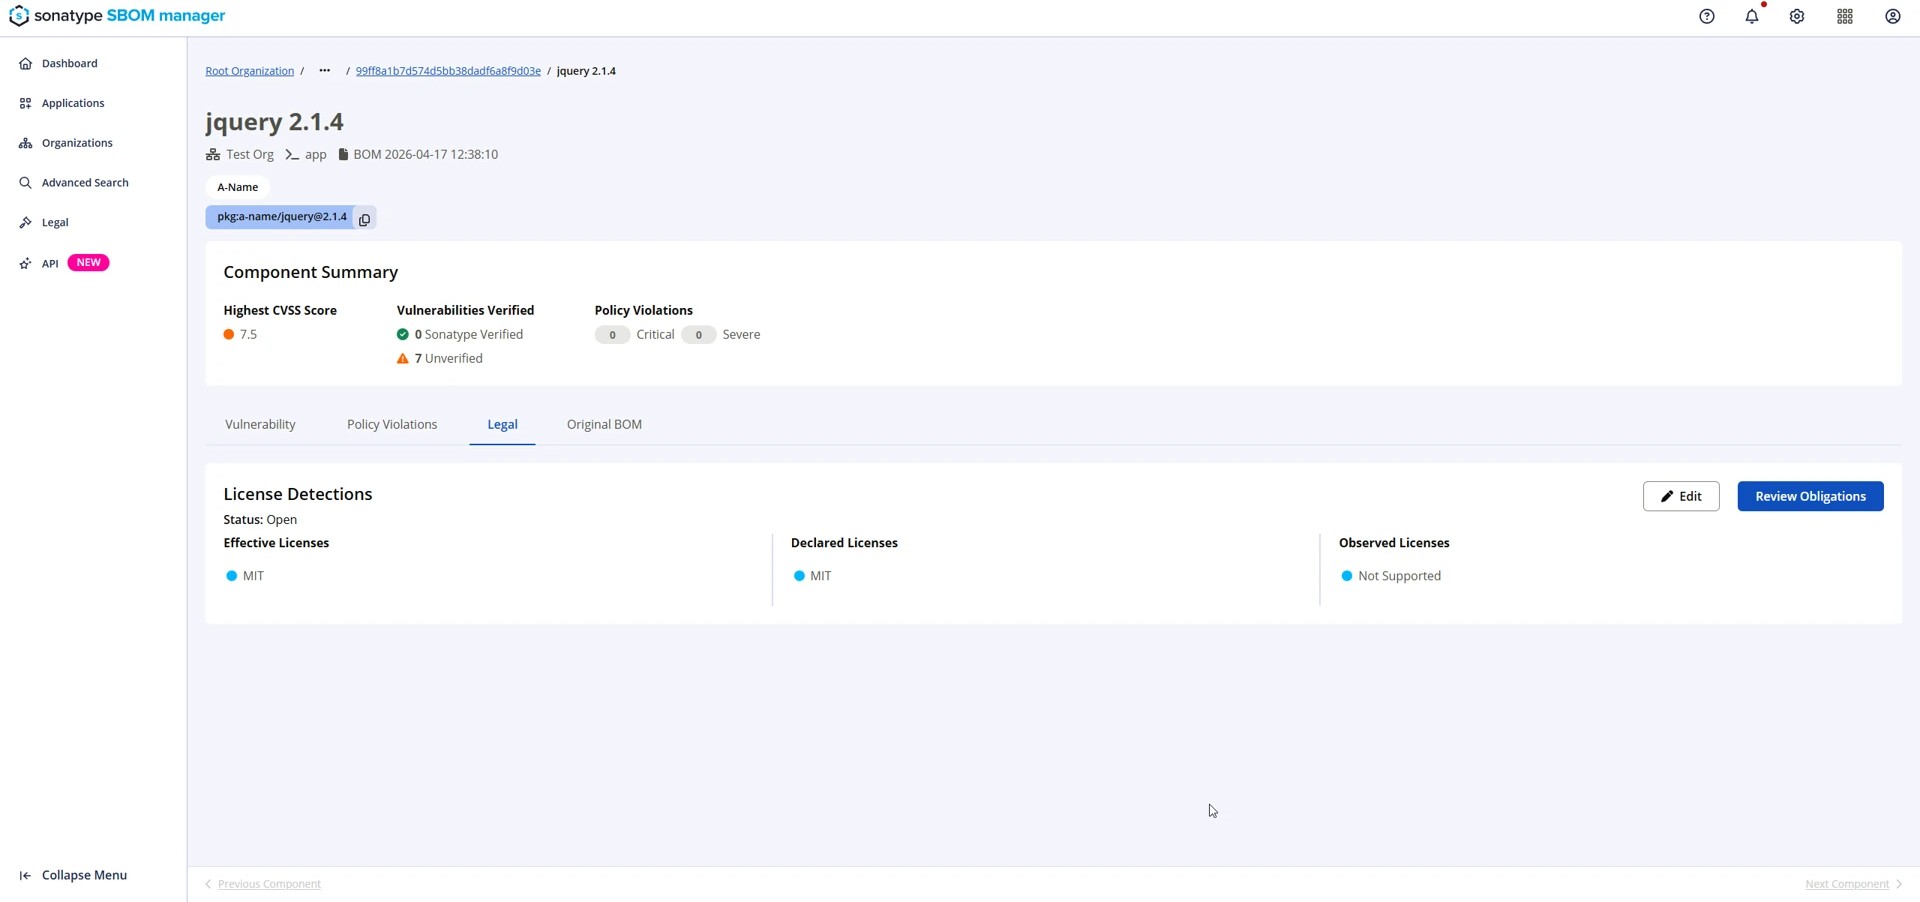This screenshot has width=1920, height=902.
Task: Click the BOM 2026-04-17 12:38:10 text
Action: pos(425,155)
